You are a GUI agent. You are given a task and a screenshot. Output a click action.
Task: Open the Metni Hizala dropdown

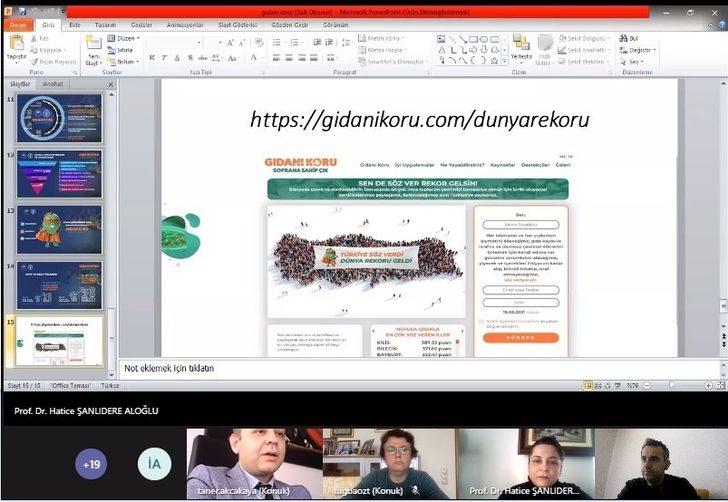383,50
